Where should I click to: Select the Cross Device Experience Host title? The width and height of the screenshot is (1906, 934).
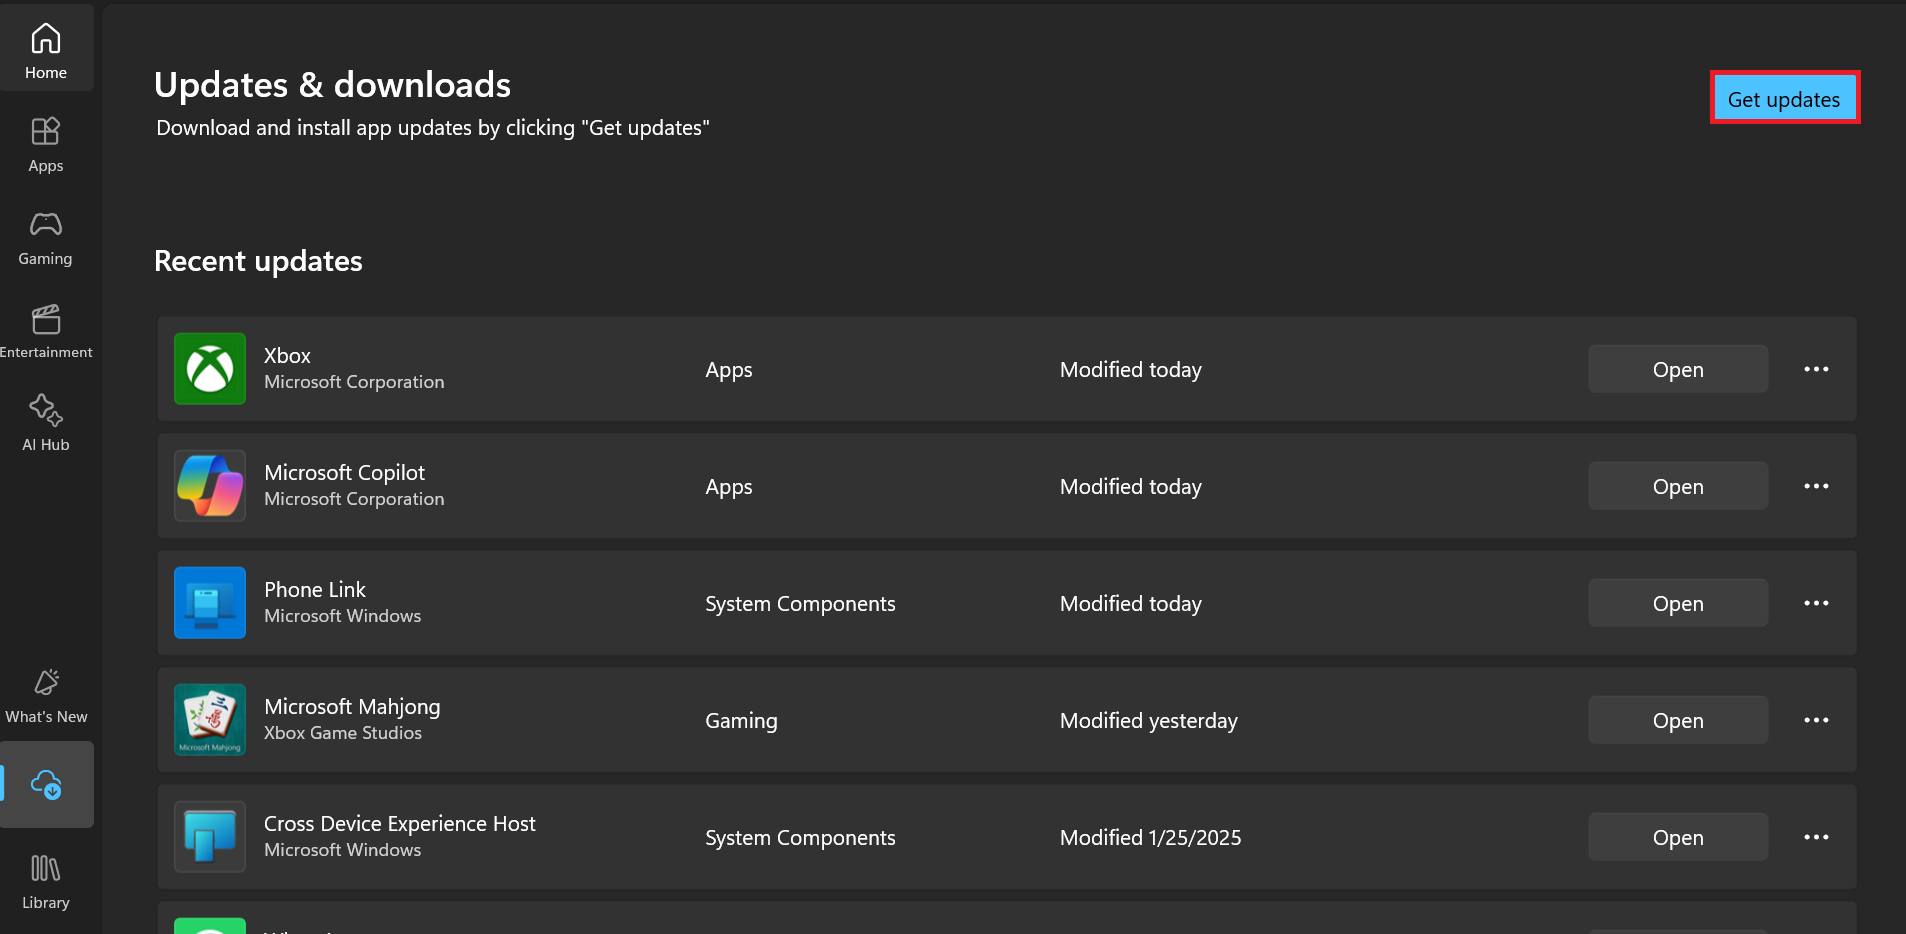point(399,824)
